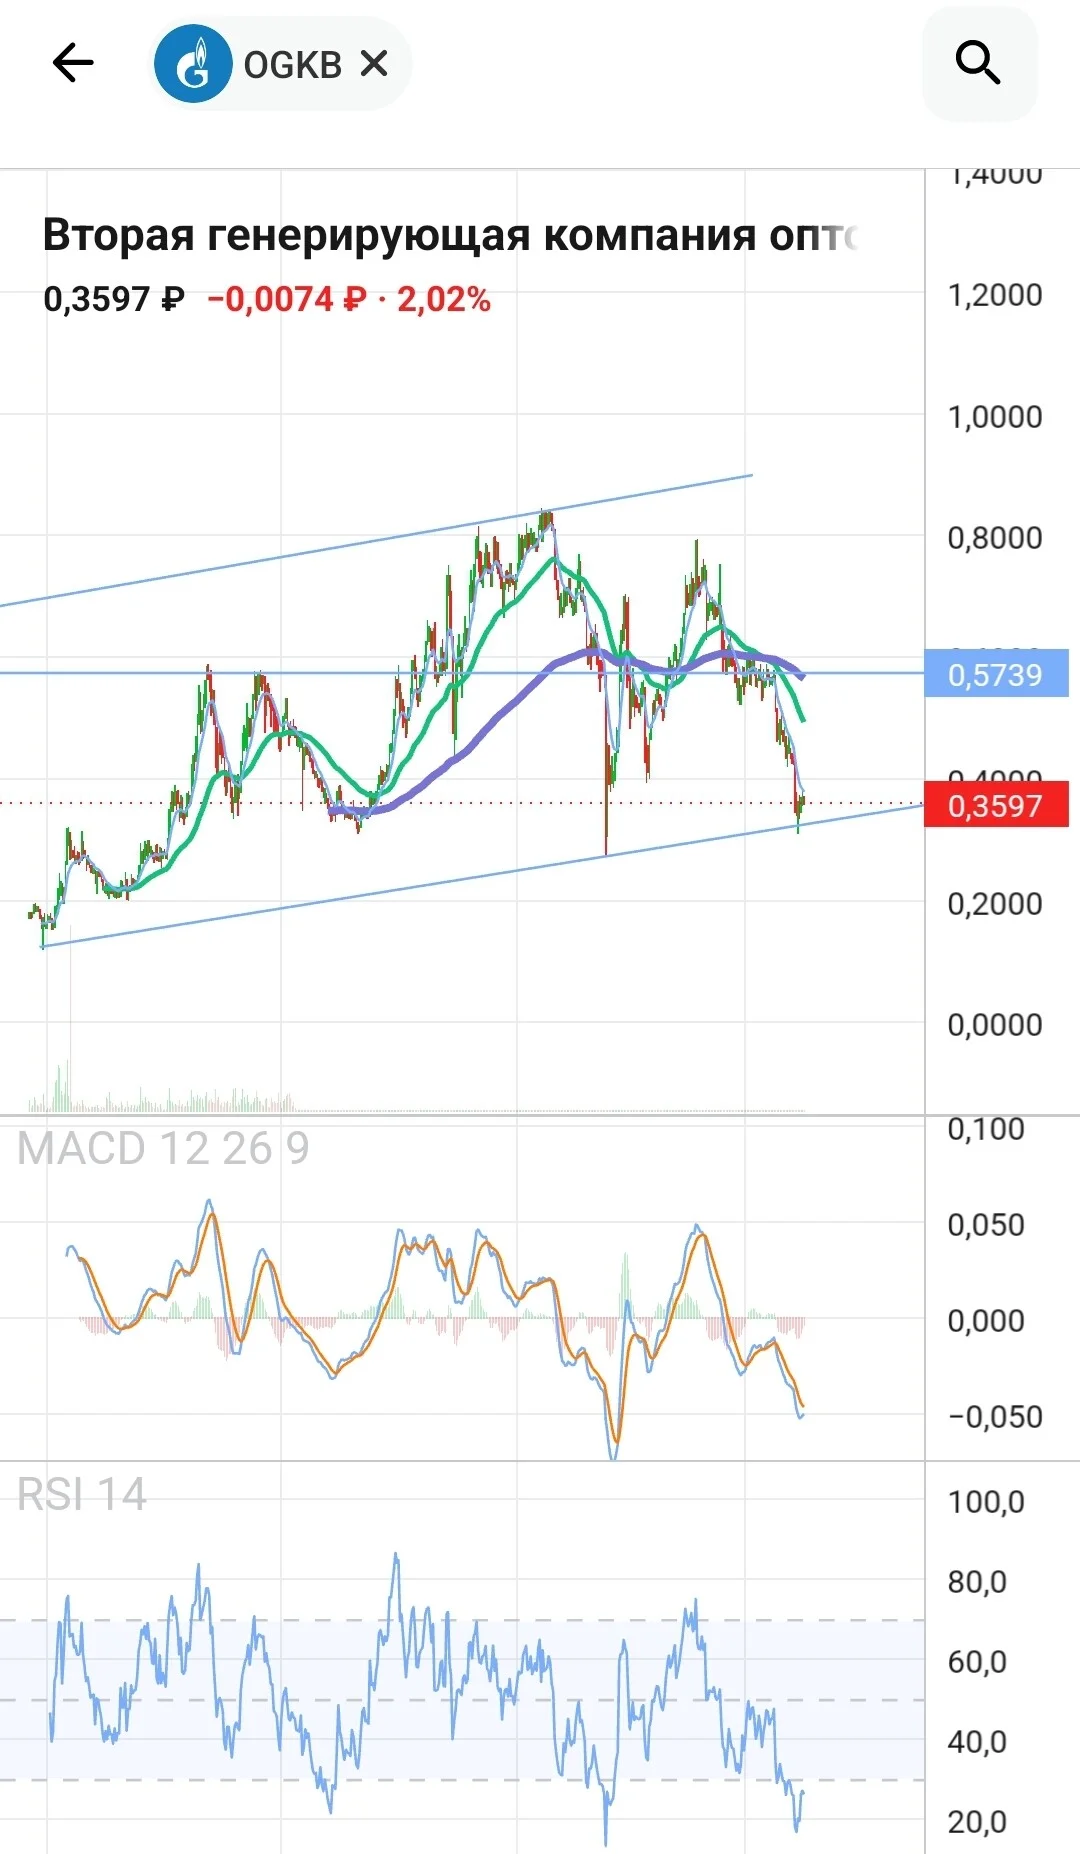Tap the 0,8000 price axis label
The image size is (1080, 1854).
[x=995, y=538]
